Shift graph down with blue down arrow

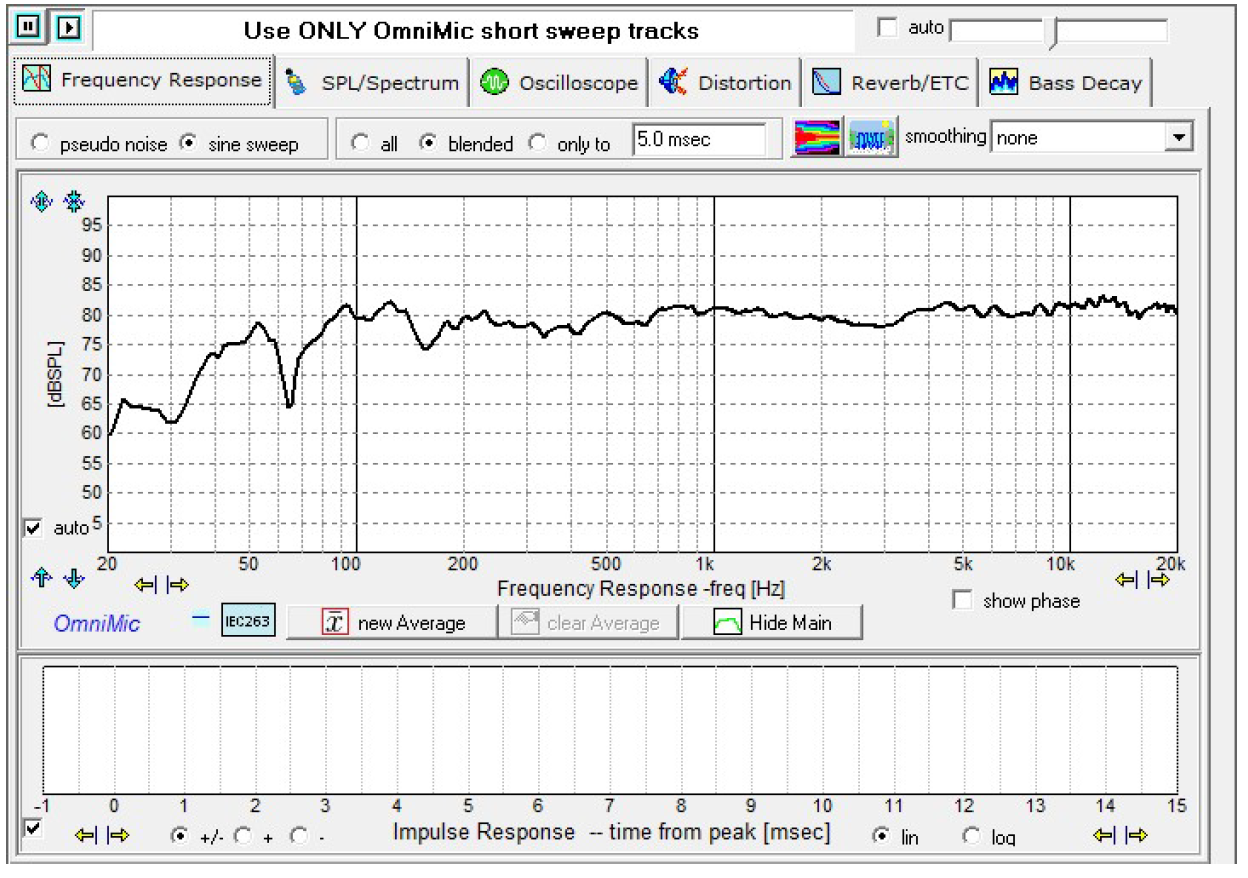[74, 577]
